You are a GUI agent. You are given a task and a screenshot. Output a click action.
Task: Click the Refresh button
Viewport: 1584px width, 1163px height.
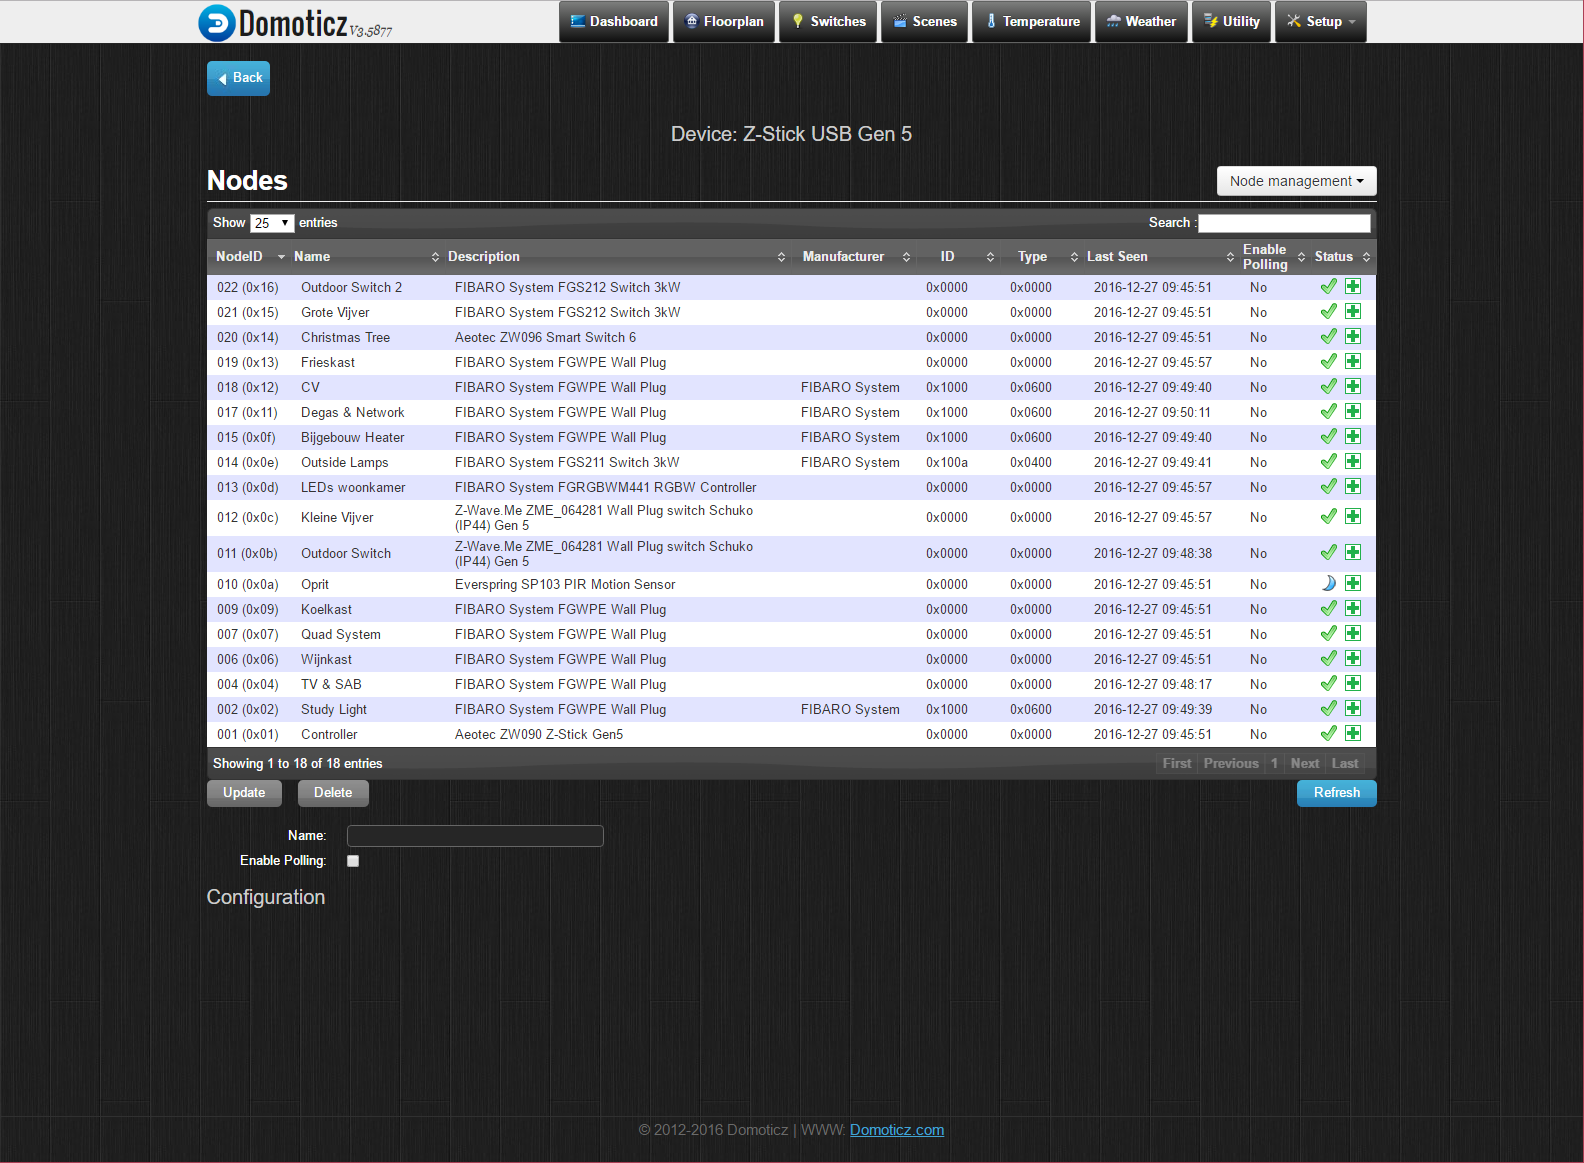[x=1337, y=793]
